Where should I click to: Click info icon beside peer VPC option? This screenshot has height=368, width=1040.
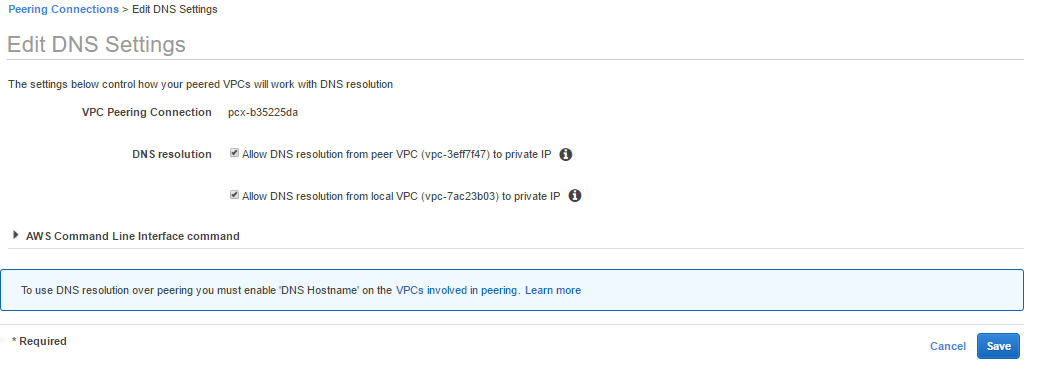(566, 154)
